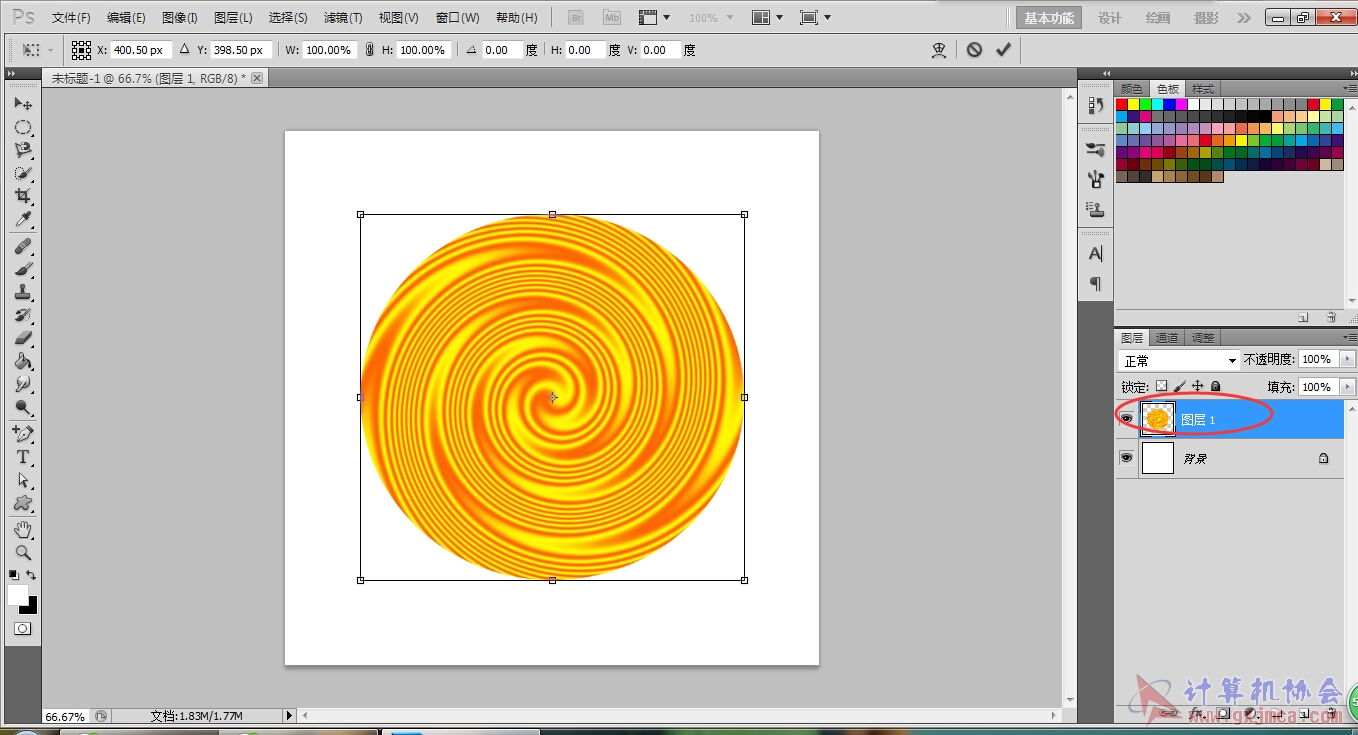Launch Bridge with the Br icon
This screenshot has width=1358, height=735.
(x=576, y=18)
